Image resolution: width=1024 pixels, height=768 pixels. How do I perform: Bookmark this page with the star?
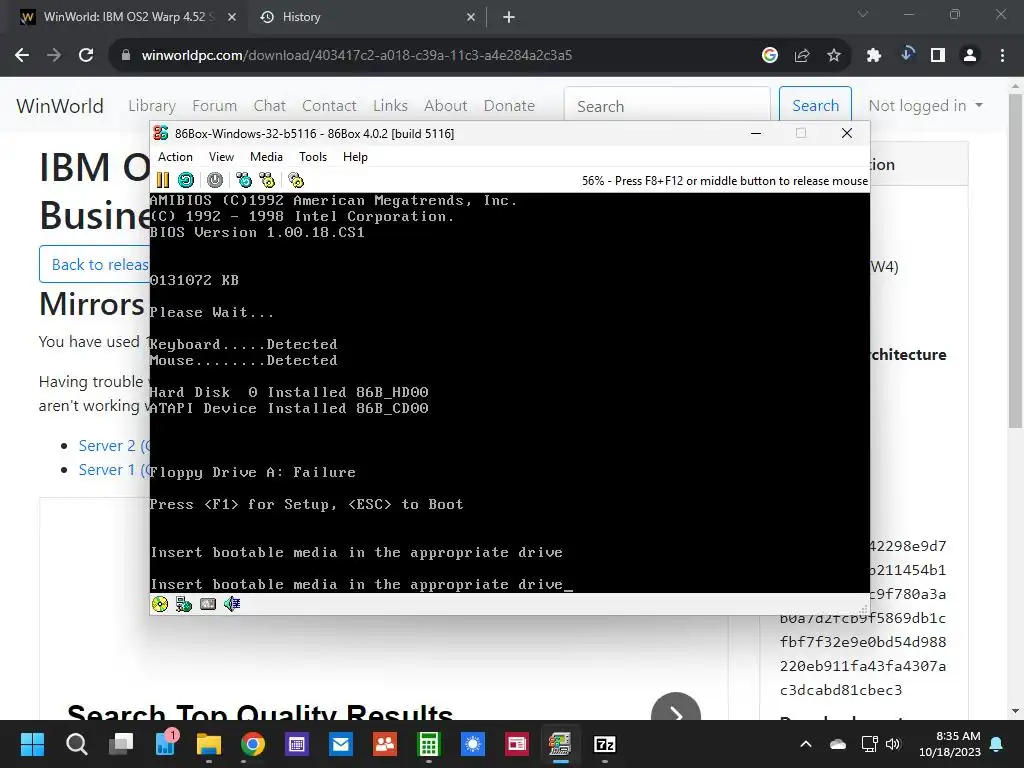tap(834, 56)
